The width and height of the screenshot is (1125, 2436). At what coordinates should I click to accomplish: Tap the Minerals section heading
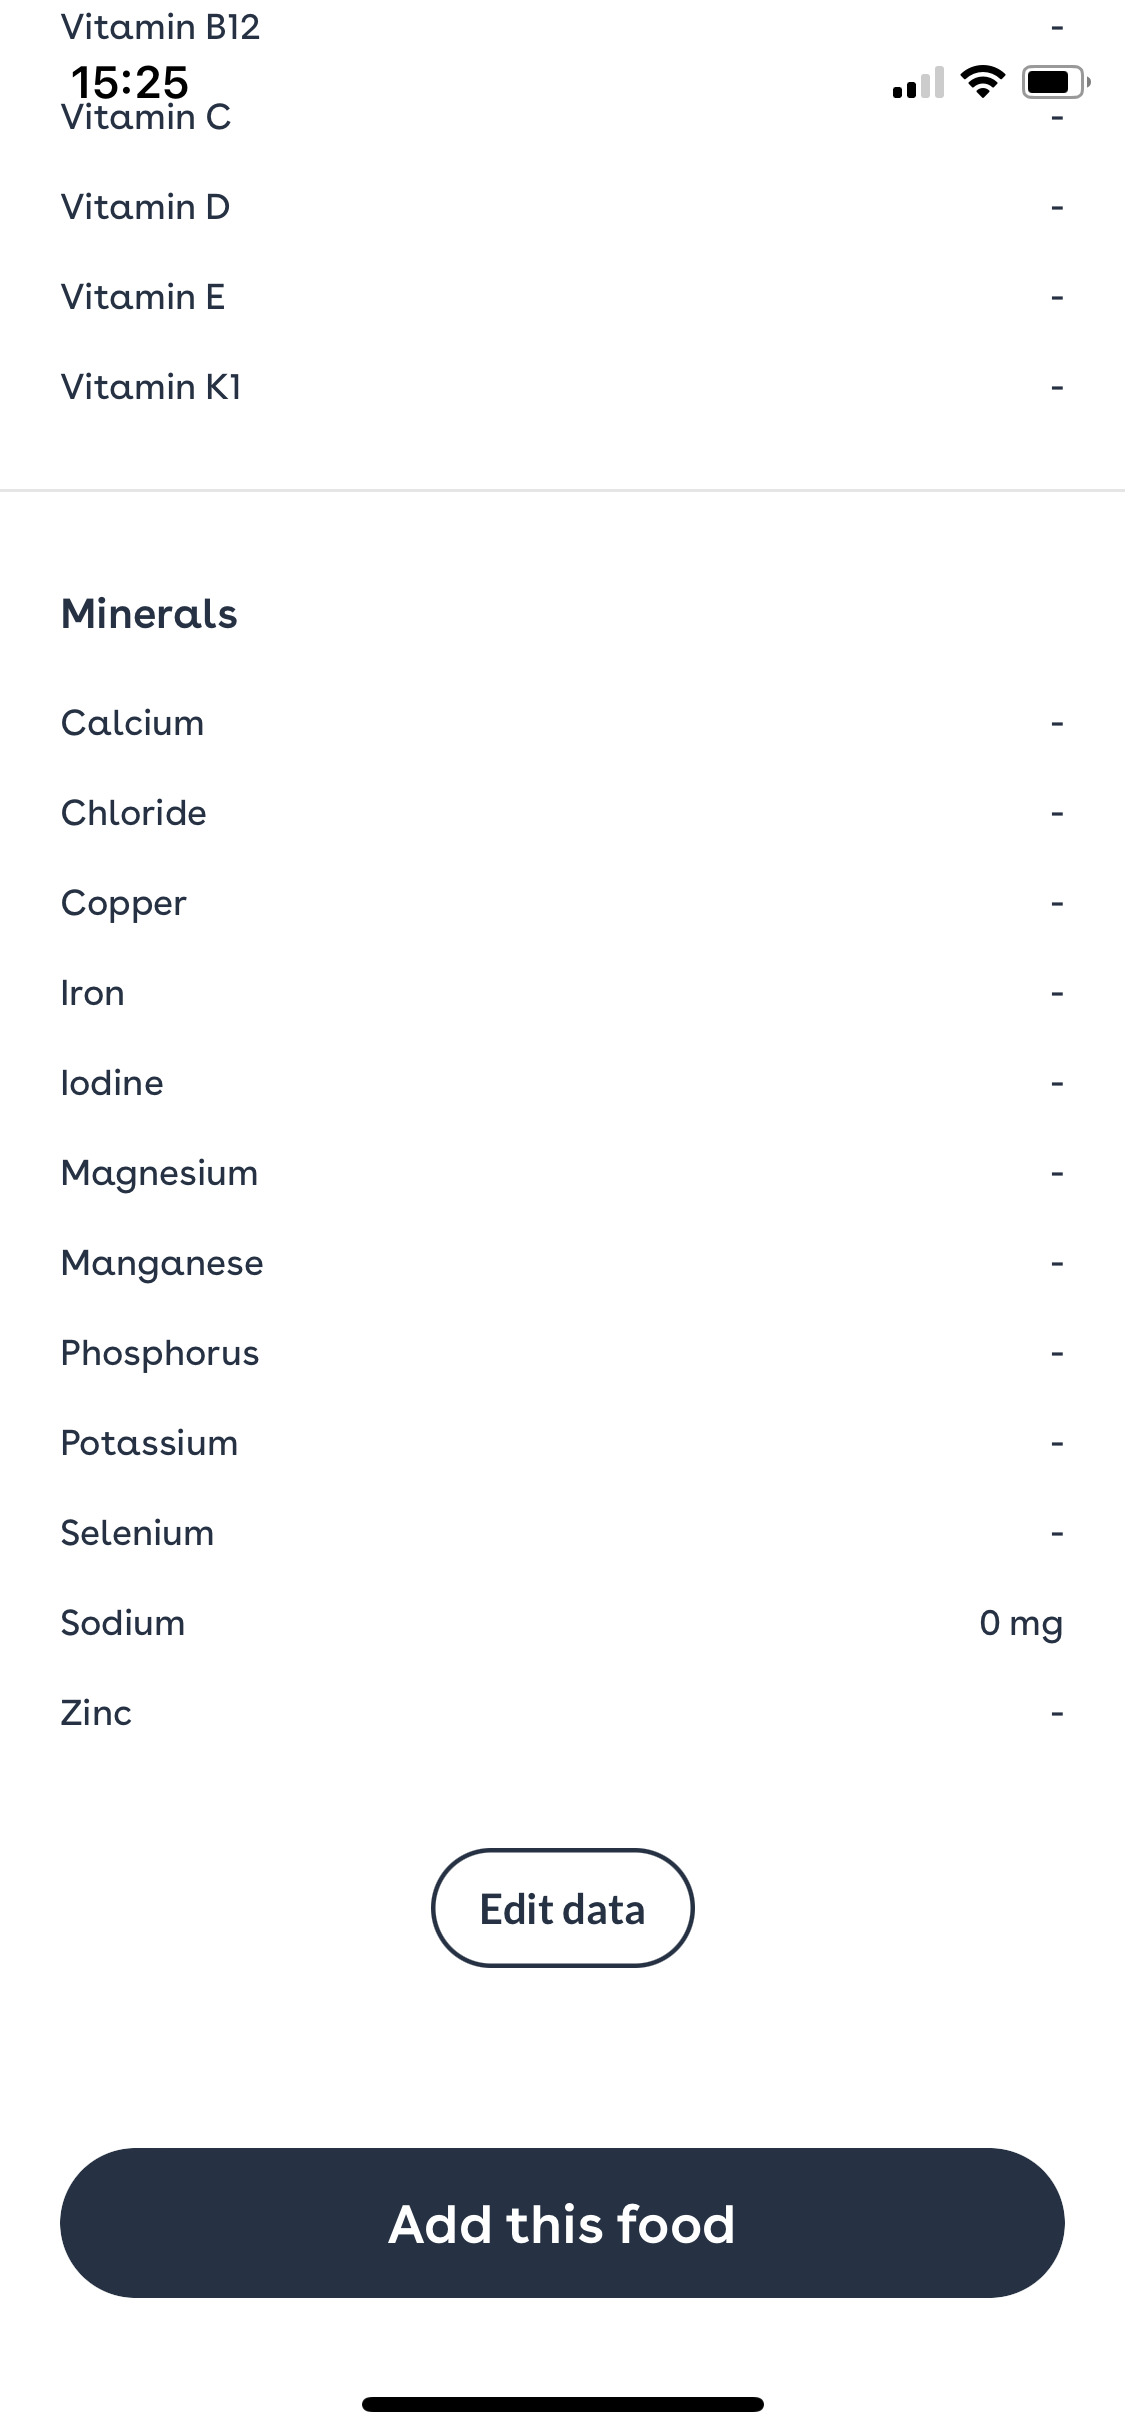pos(149,614)
